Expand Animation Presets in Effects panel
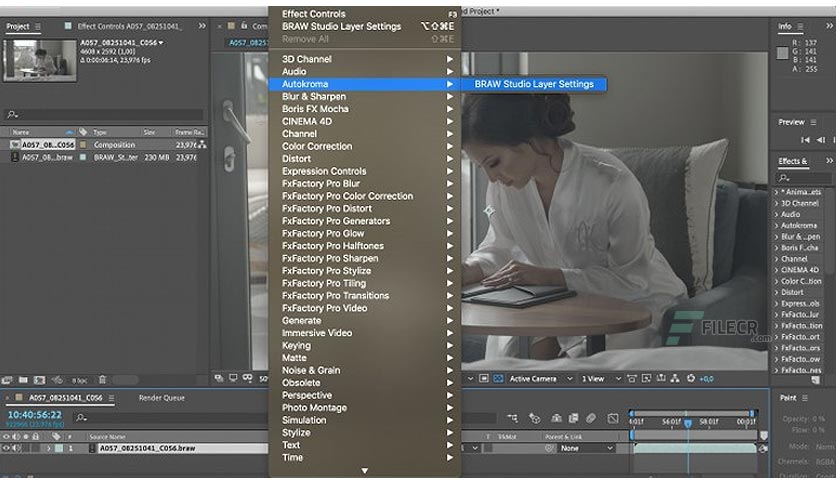Screen dimensions: 836x484 pyautogui.click(x=776, y=192)
